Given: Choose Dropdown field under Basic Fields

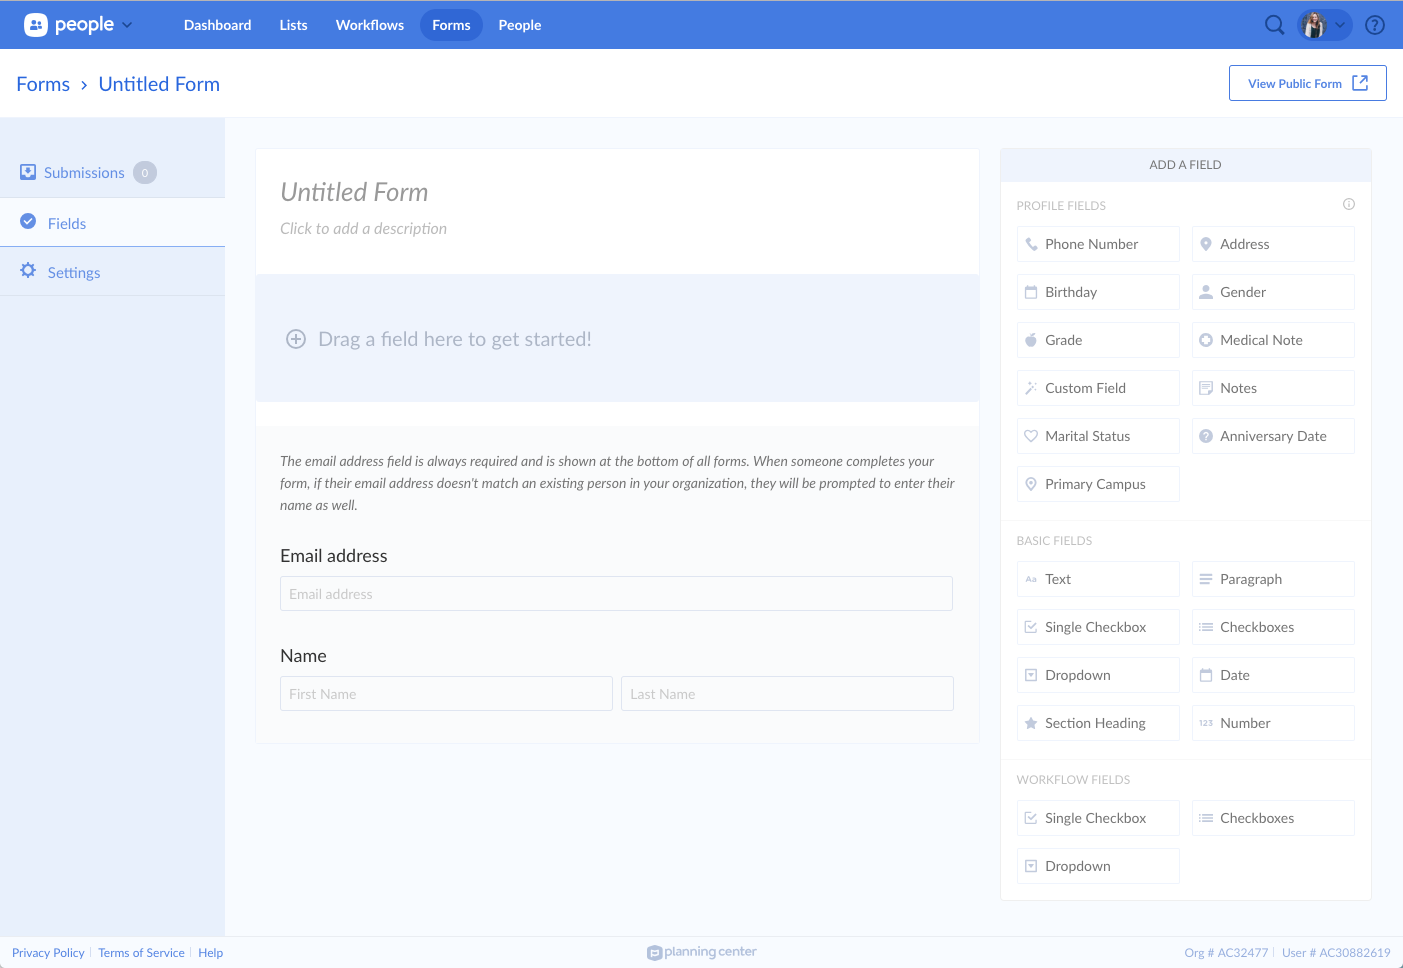Looking at the screenshot, I should [x=1097, y=675].
